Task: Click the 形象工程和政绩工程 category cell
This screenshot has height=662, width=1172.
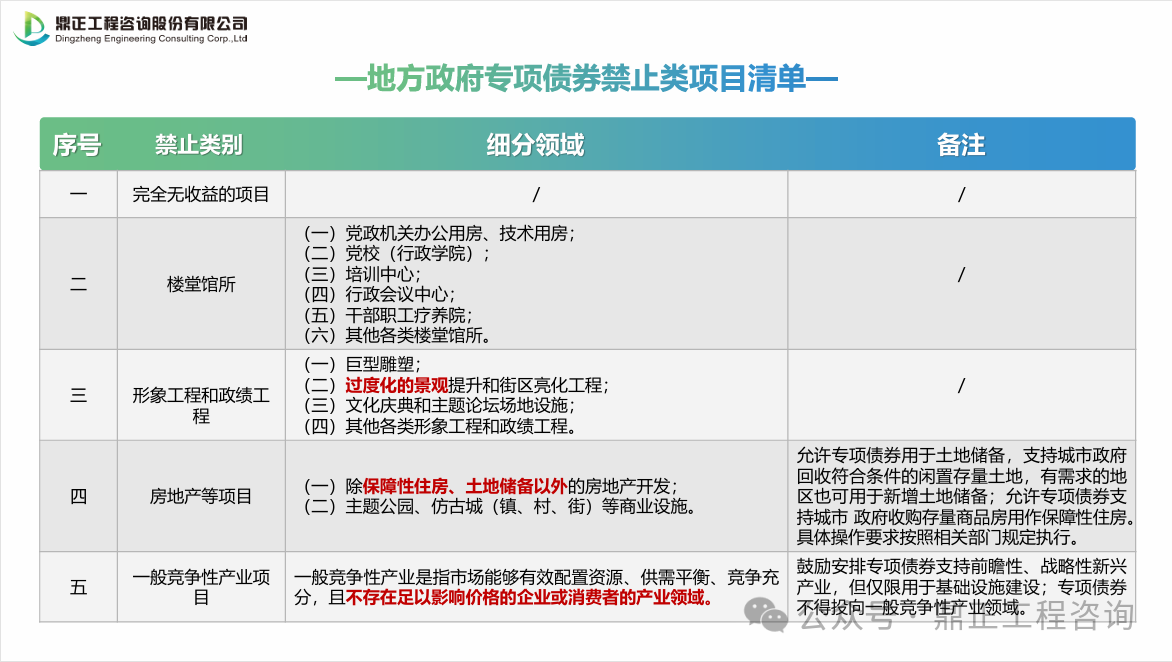Action: [x=201, y=405]
